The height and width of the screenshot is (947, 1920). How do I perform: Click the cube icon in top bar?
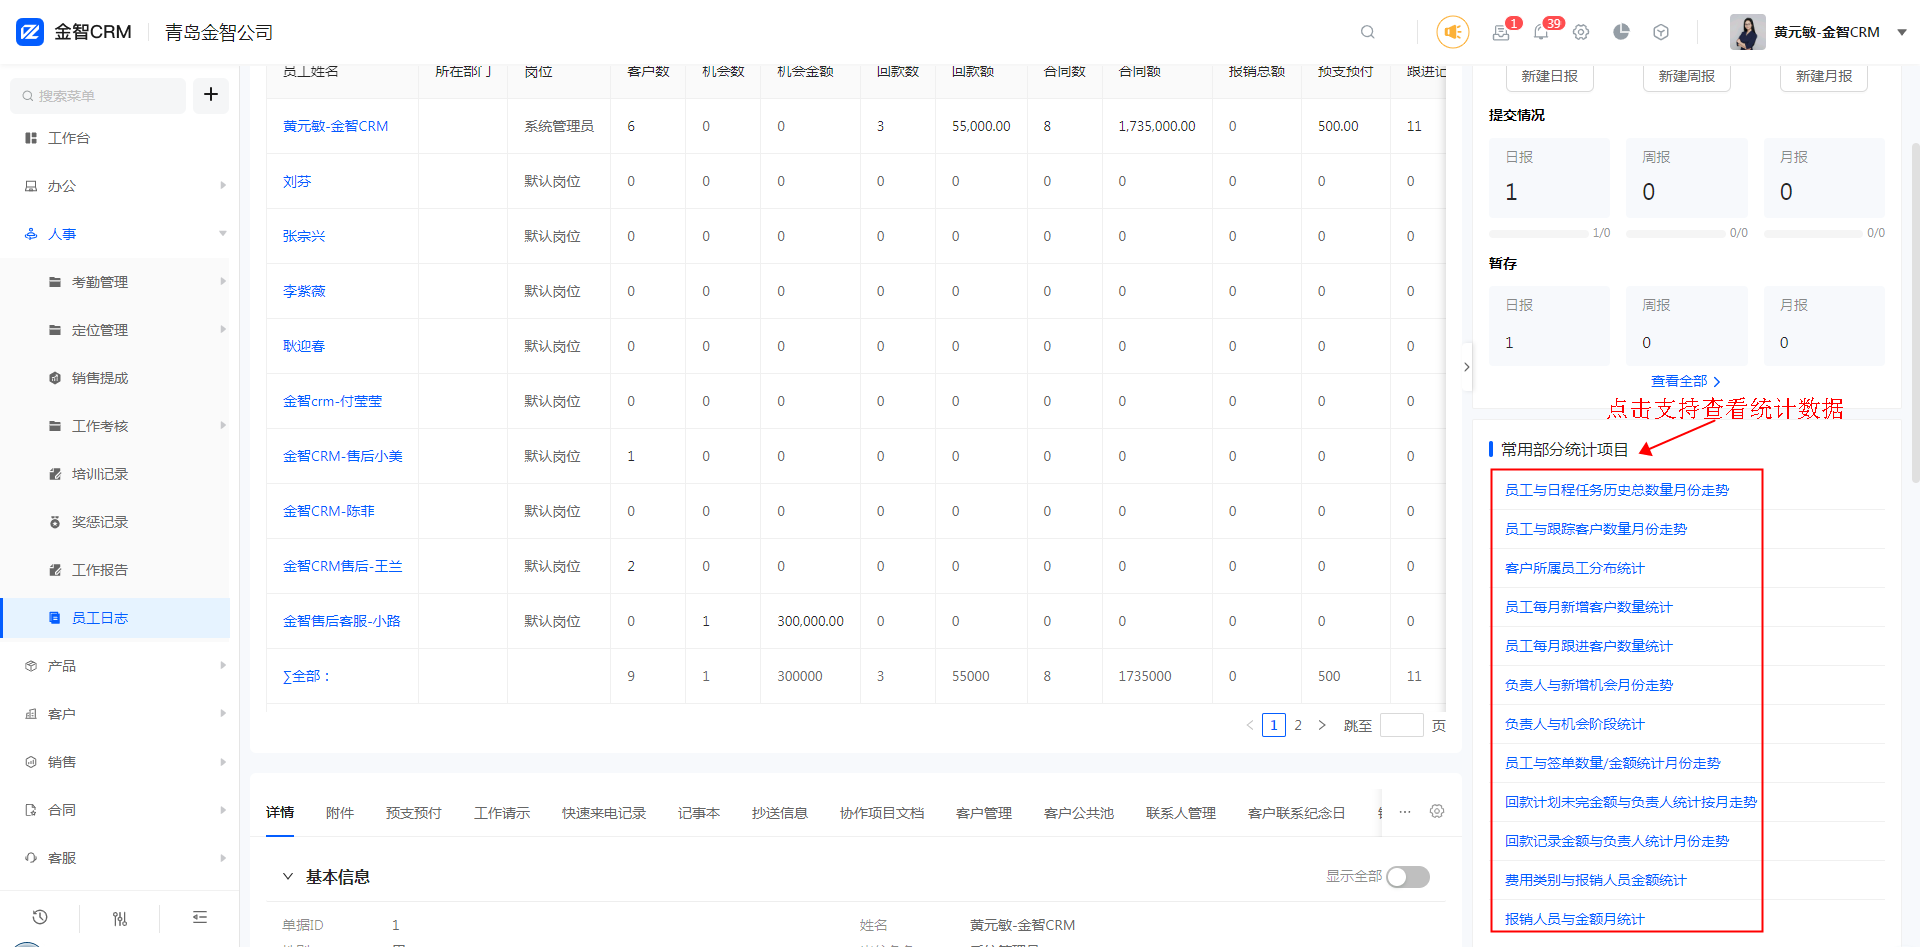pos(1661,32)
